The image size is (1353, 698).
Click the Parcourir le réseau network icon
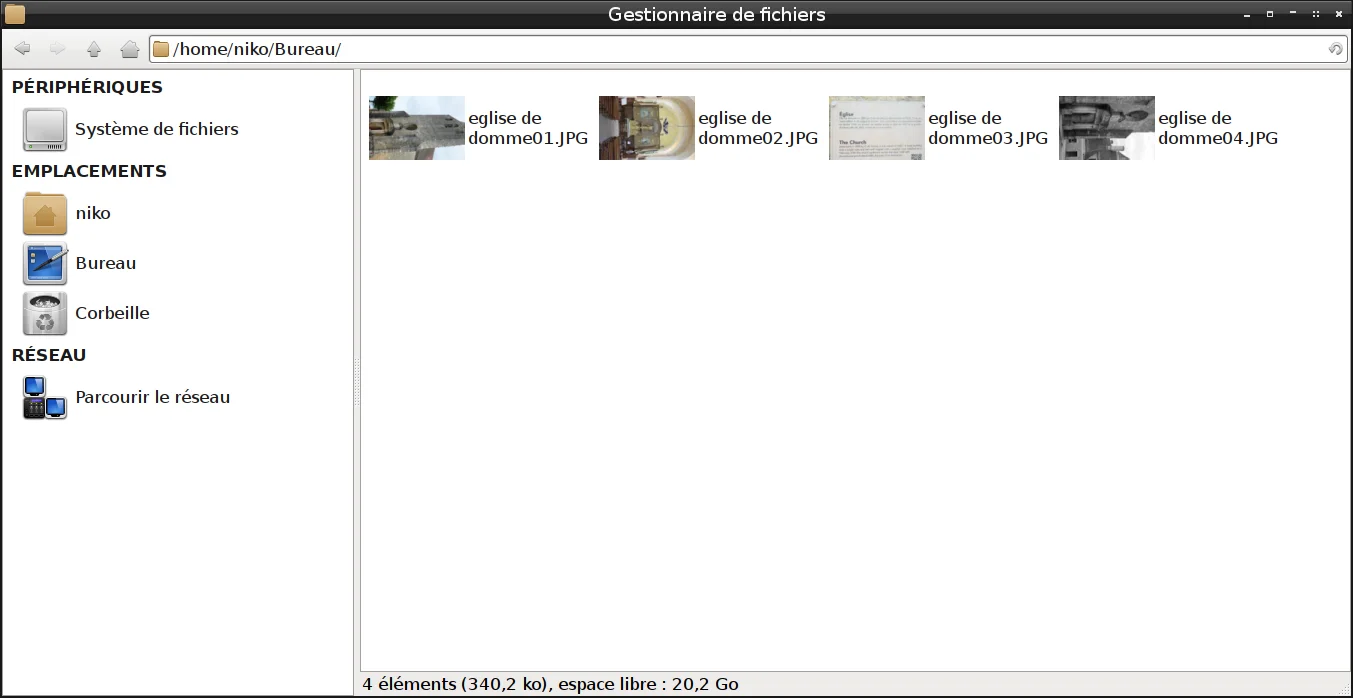45,397
